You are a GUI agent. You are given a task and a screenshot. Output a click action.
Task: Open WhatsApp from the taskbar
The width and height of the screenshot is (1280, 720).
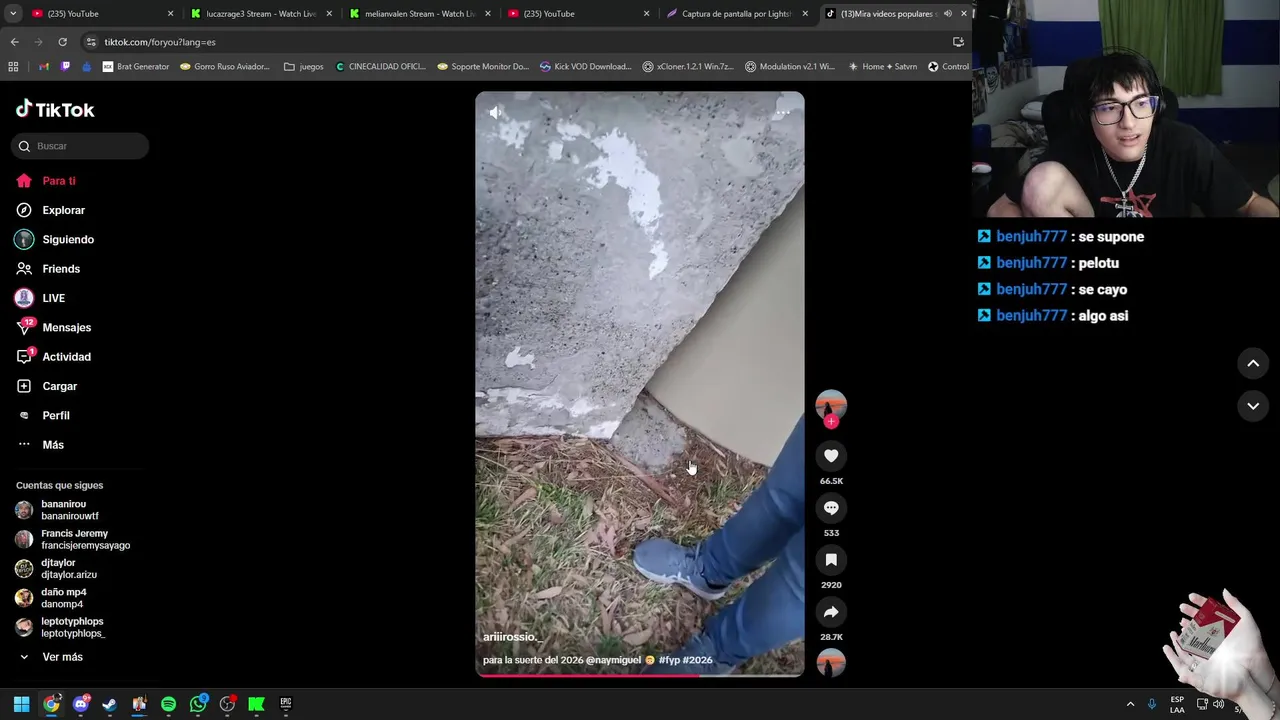(x=198, y=704)
